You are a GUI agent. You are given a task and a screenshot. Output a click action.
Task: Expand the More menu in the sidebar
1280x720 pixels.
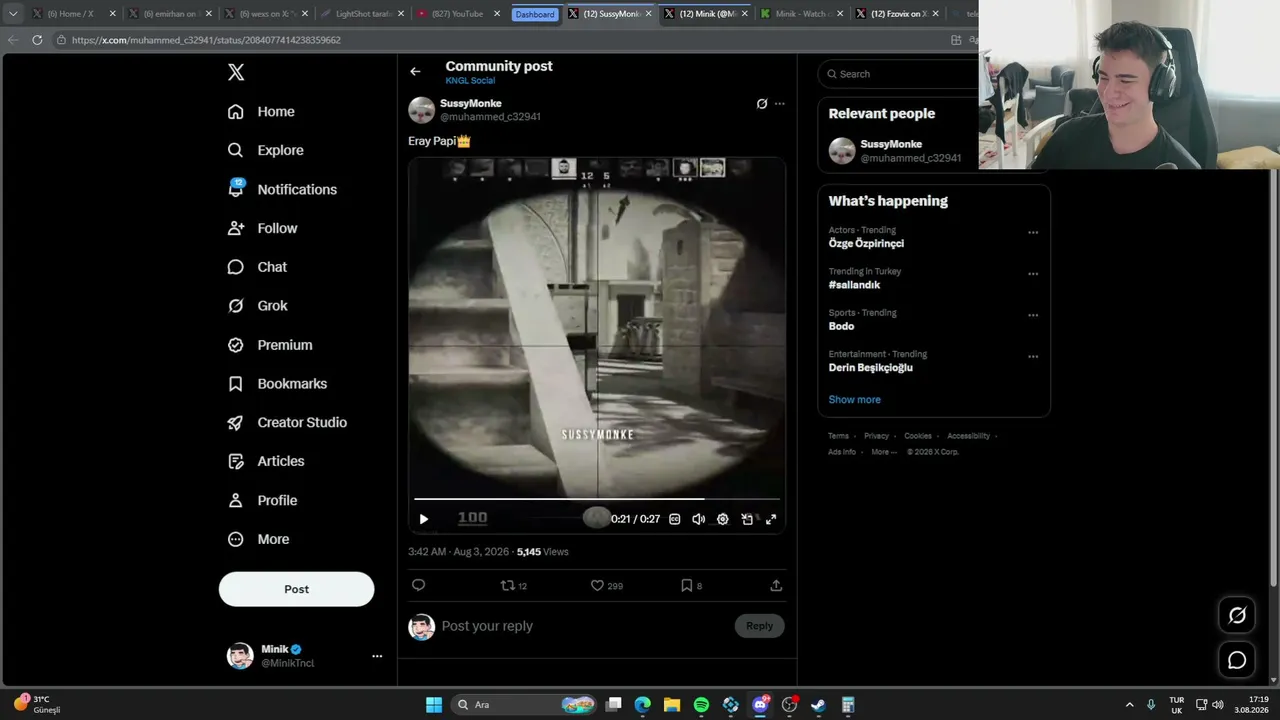click(x=258, y=539)
